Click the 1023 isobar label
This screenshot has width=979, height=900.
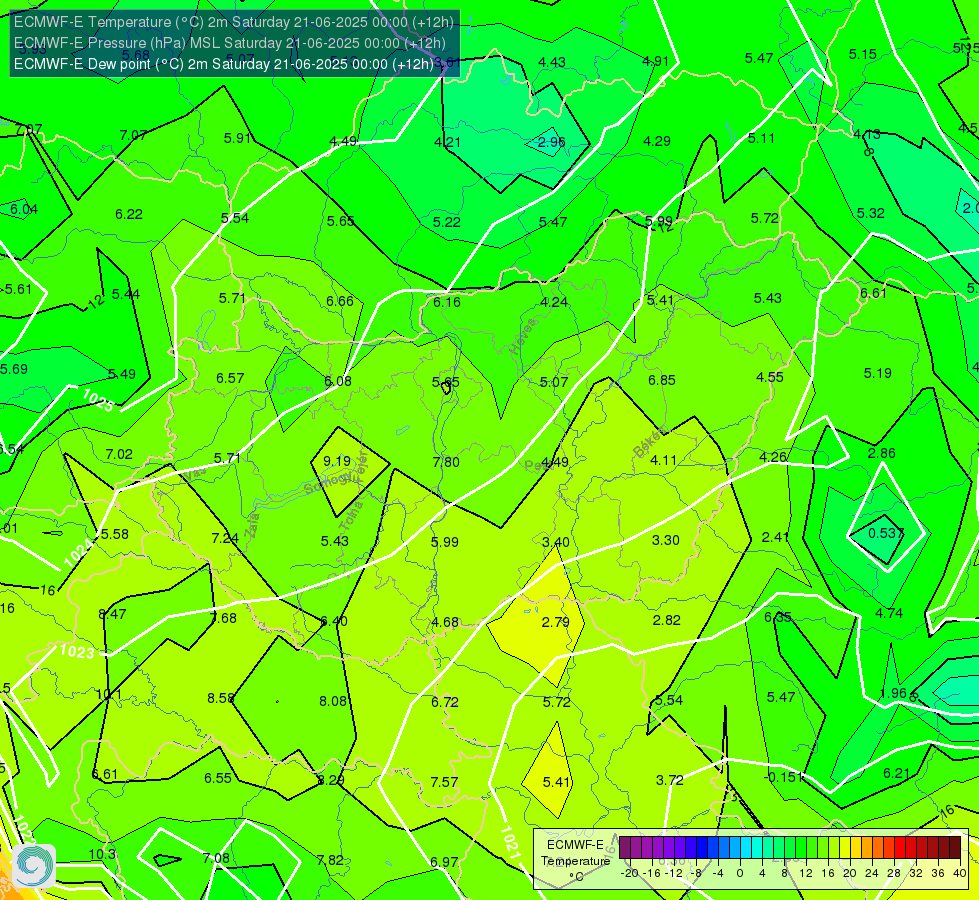(x=77, y=652)
